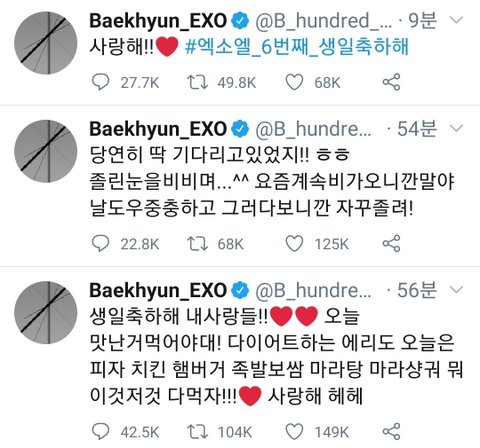Like the tweet with 68K likes
This screenshot has width=480, height=448.
click(294, 82)
